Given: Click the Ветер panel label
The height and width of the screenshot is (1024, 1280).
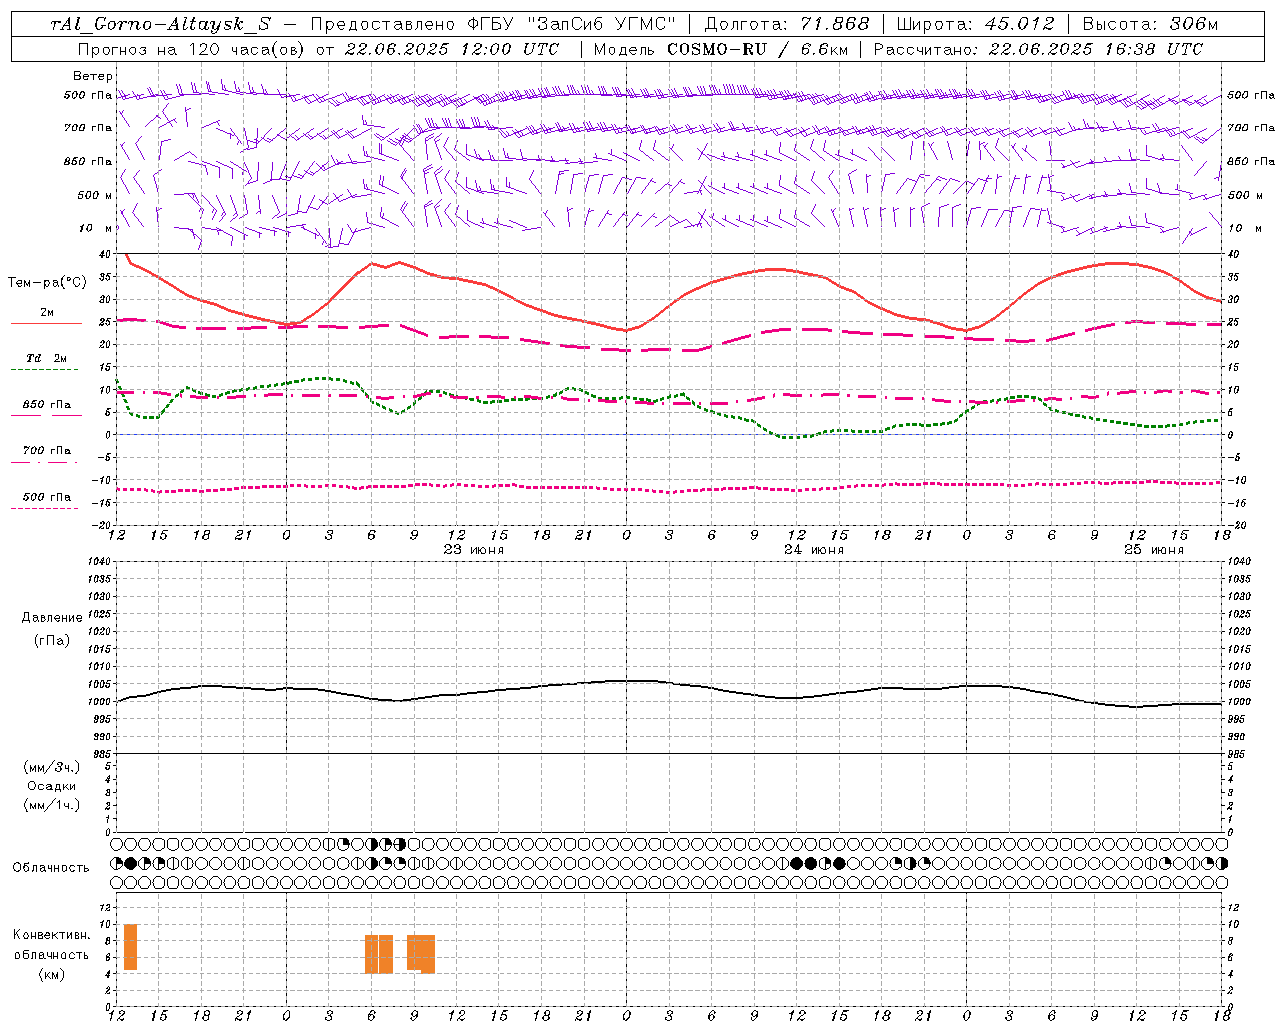Looking at the screenshot, I should pos(93,76).
